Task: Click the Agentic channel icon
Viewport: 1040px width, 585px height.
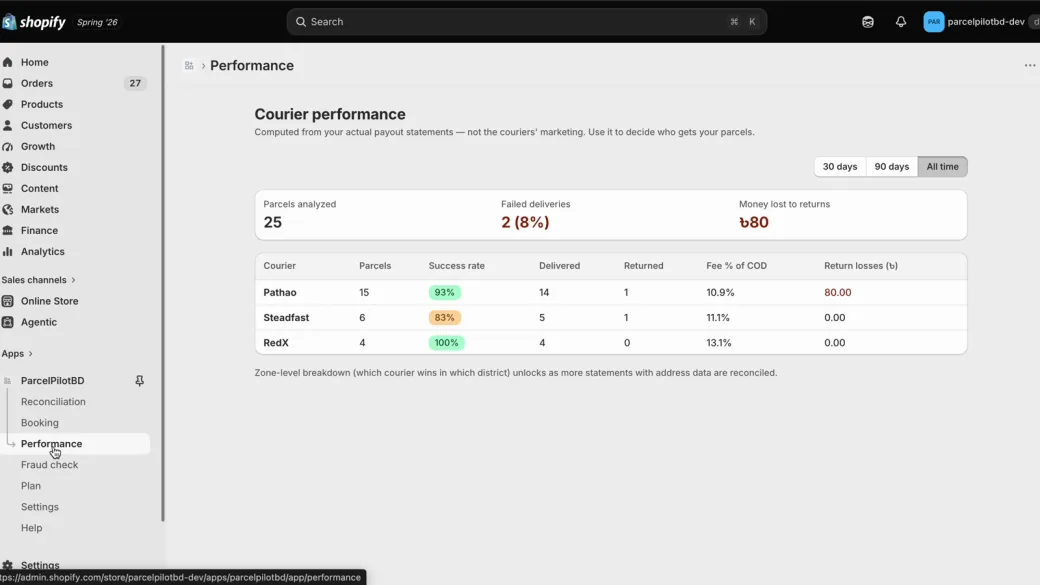Action: [x=8, y=322]
